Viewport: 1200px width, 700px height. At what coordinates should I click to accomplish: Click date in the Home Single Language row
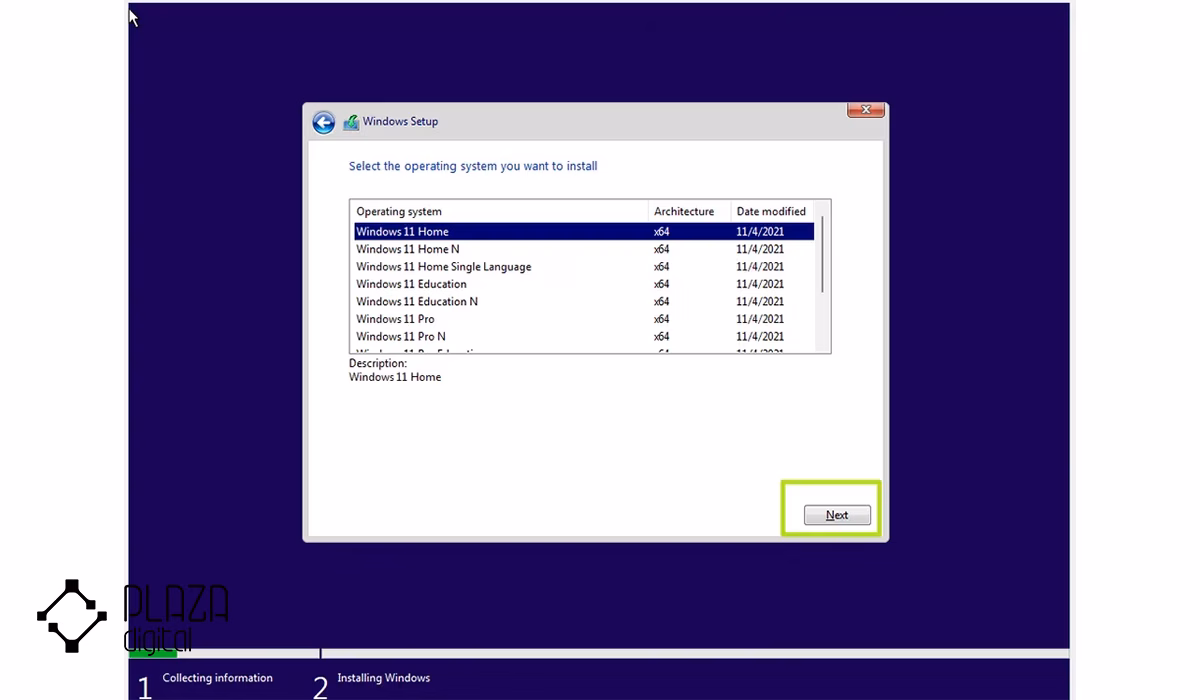(x=760, y=267)
